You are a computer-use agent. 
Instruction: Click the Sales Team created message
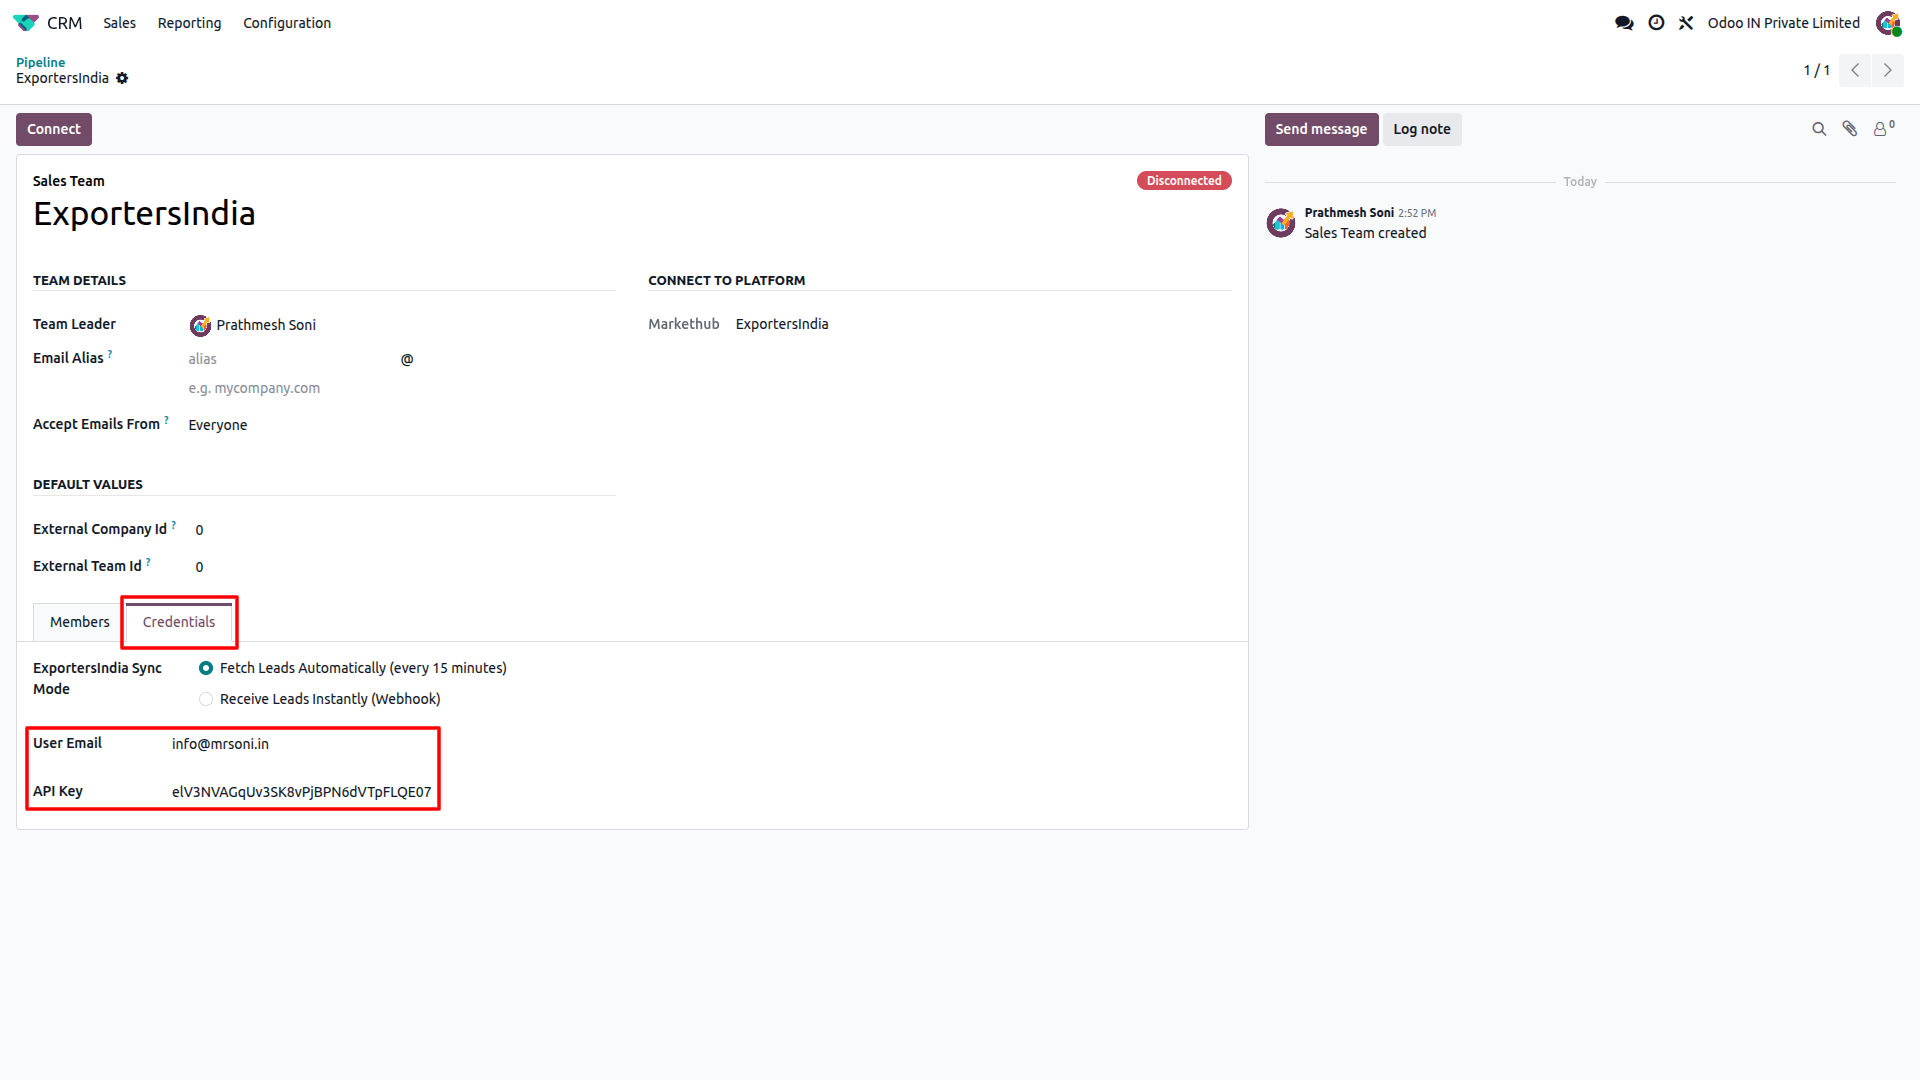(1365, 233)
